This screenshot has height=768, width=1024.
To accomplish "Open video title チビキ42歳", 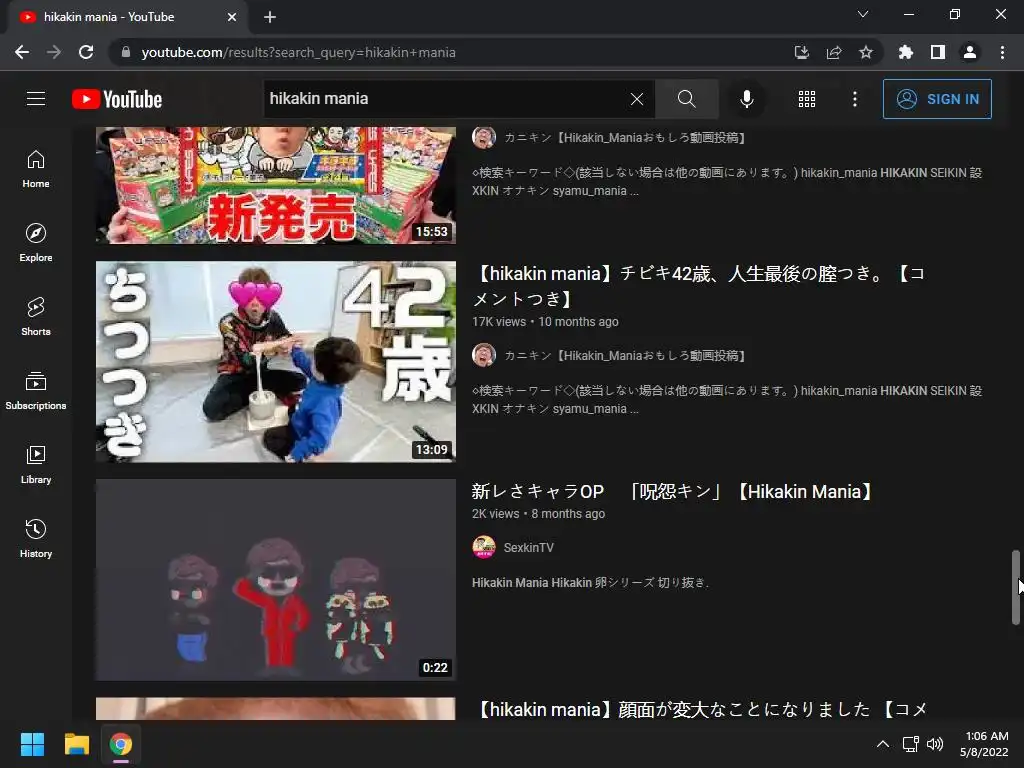I will [x=699, y=286].
